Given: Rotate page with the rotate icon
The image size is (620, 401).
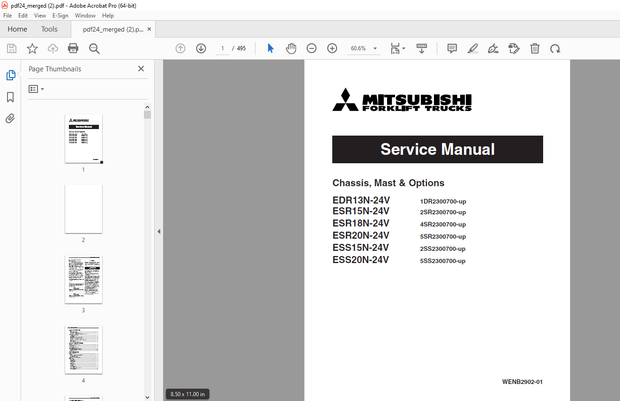Looking at the screenshot, I should (555, 48).
